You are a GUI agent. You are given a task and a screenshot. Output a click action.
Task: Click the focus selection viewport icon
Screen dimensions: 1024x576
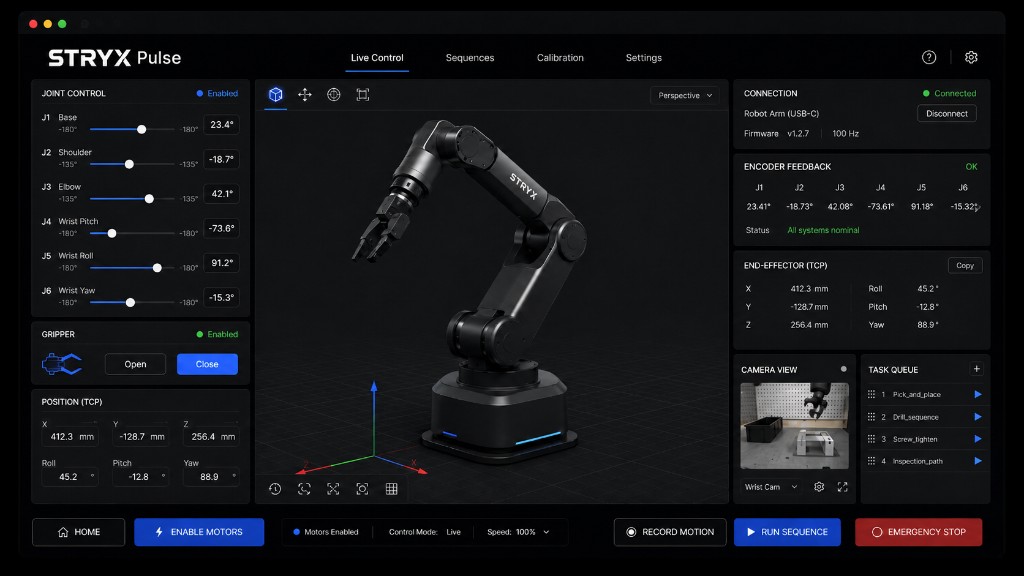click(x=304, y=488)
